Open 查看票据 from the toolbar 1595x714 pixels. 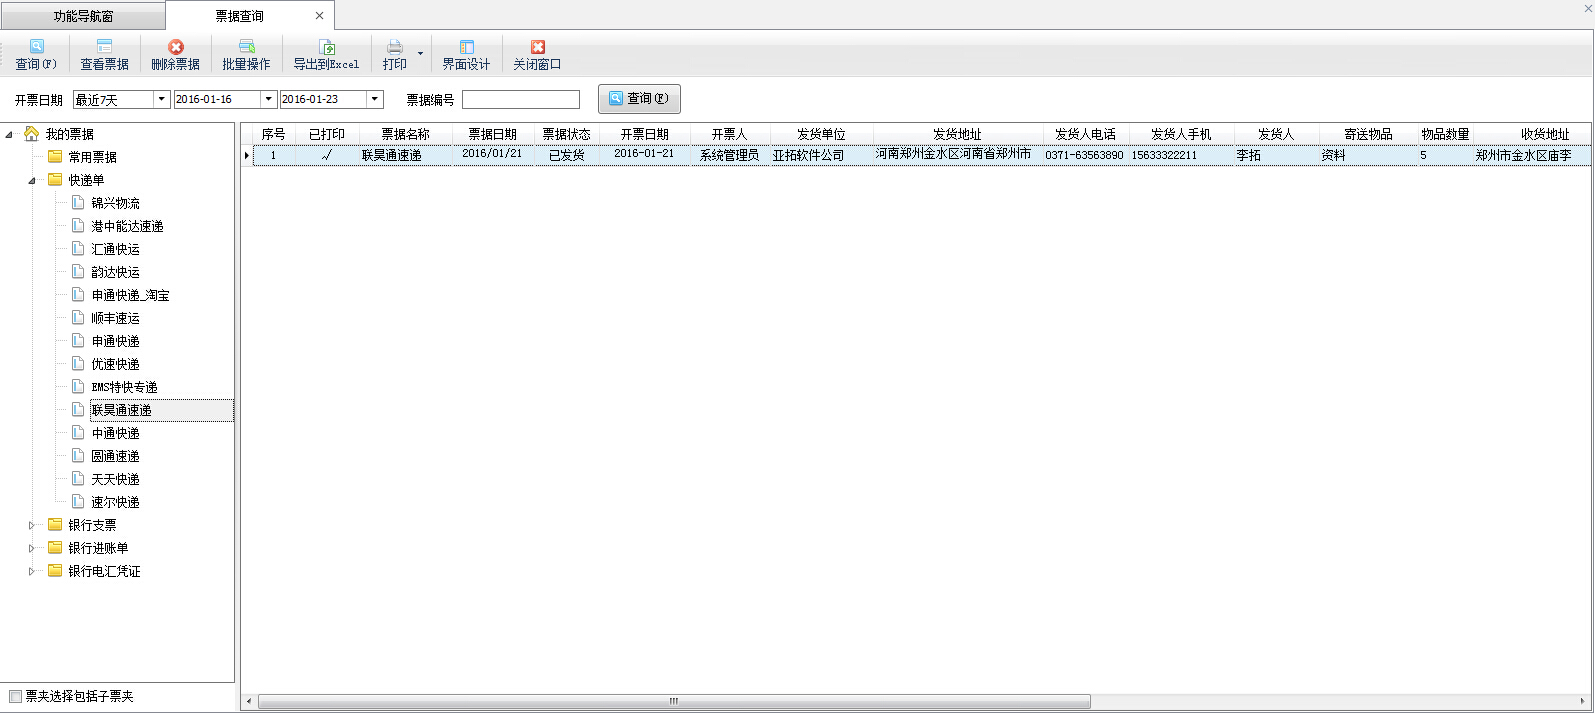(104, 47)
